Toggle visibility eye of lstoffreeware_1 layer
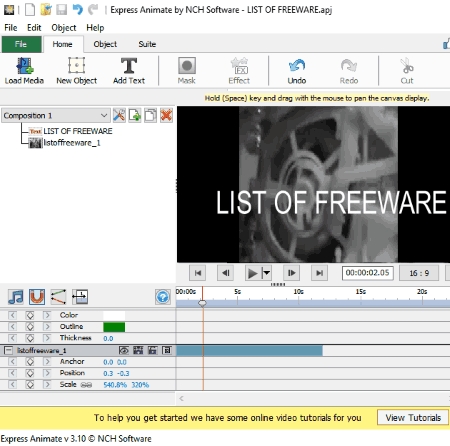 coord(124,350)
